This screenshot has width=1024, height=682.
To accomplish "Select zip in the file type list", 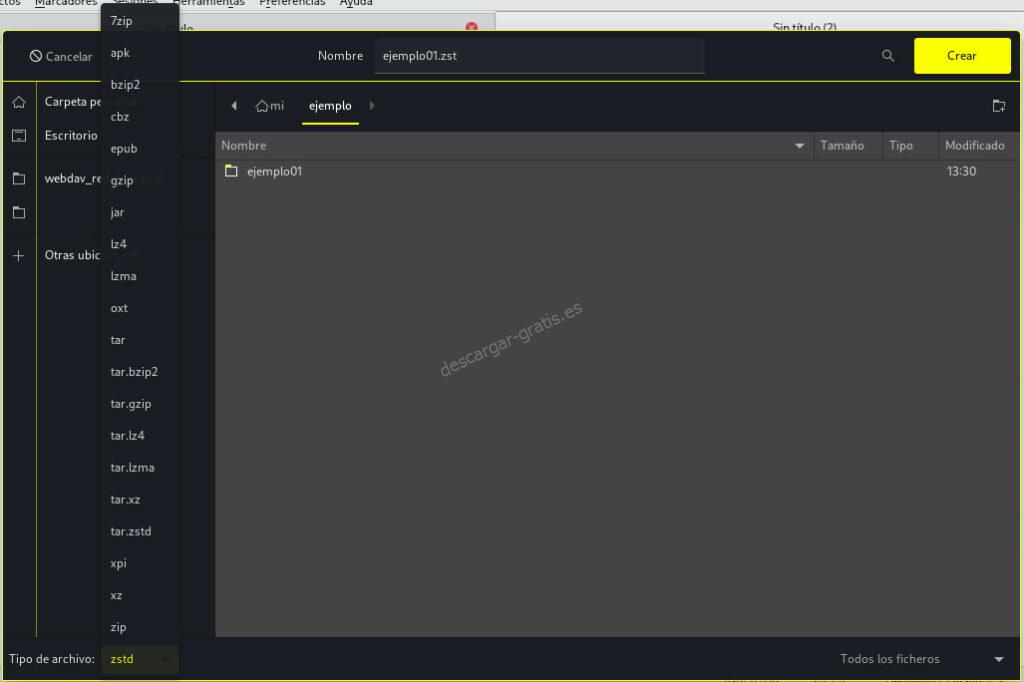I will (118, 627).
